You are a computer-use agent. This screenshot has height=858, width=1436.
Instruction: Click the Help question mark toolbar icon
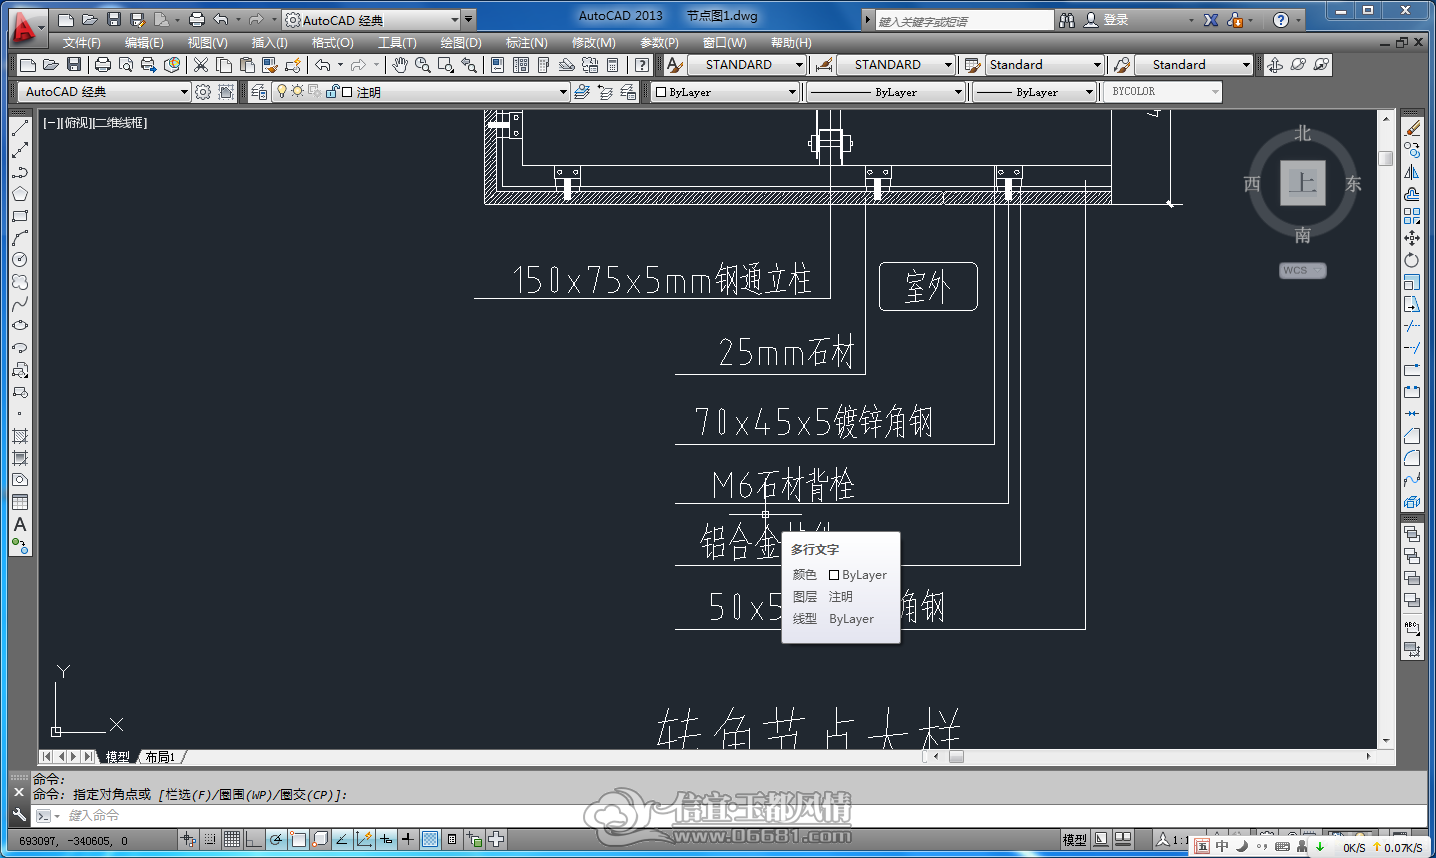(642, 65)
